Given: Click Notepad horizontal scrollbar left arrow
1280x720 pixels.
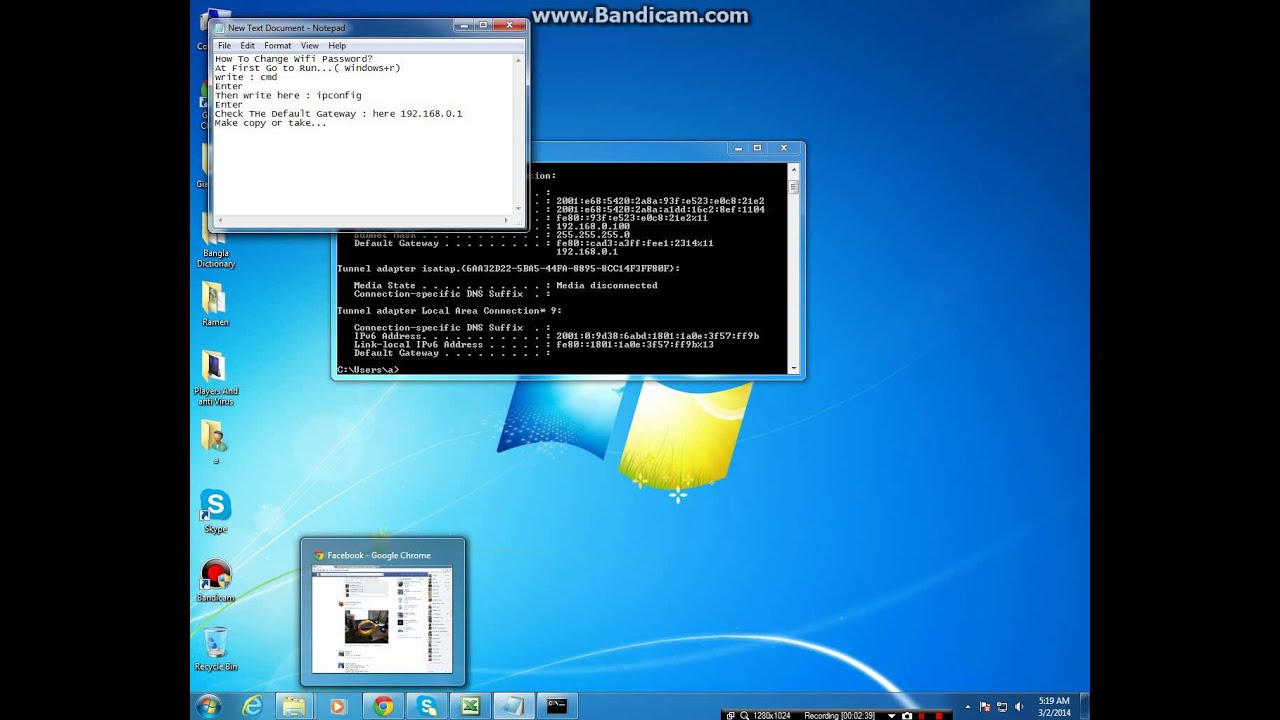Looking at the screenshot, I should pos(219,220).
